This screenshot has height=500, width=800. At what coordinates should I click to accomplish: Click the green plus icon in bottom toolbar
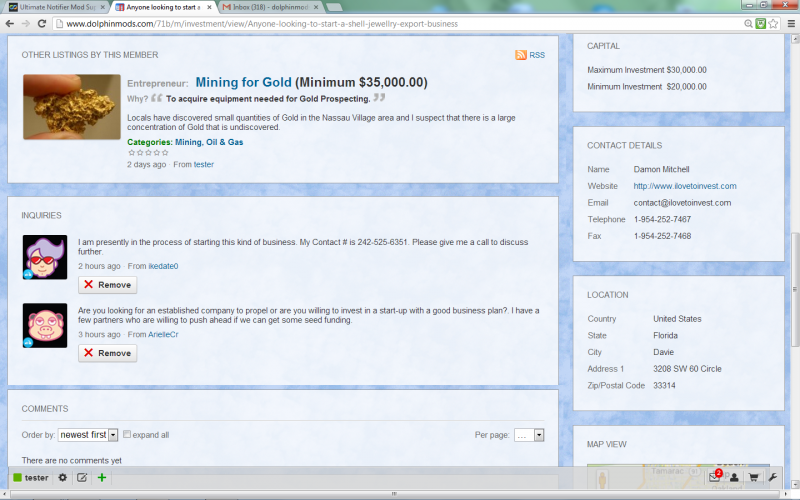click(x=102, y=478)
